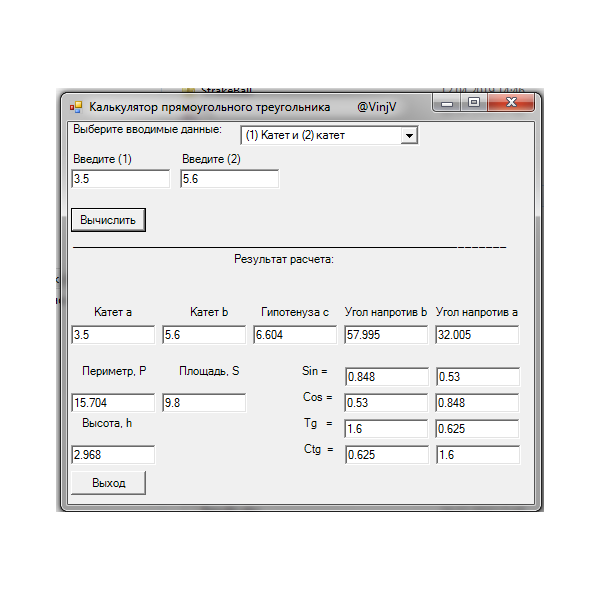This screenshot has width=600, height=600.
Task: Click the 'Площадь, S' label
Action: 209,371
